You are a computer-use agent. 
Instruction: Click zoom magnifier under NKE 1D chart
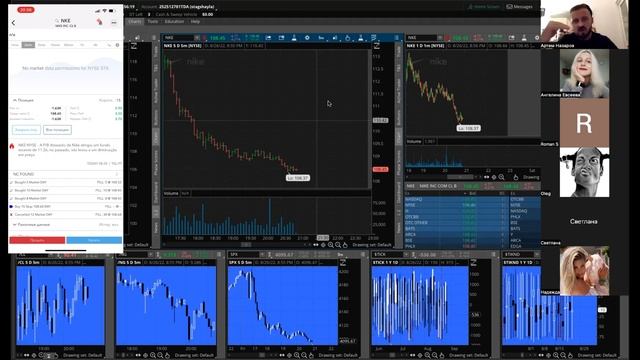tap(502, 177)
